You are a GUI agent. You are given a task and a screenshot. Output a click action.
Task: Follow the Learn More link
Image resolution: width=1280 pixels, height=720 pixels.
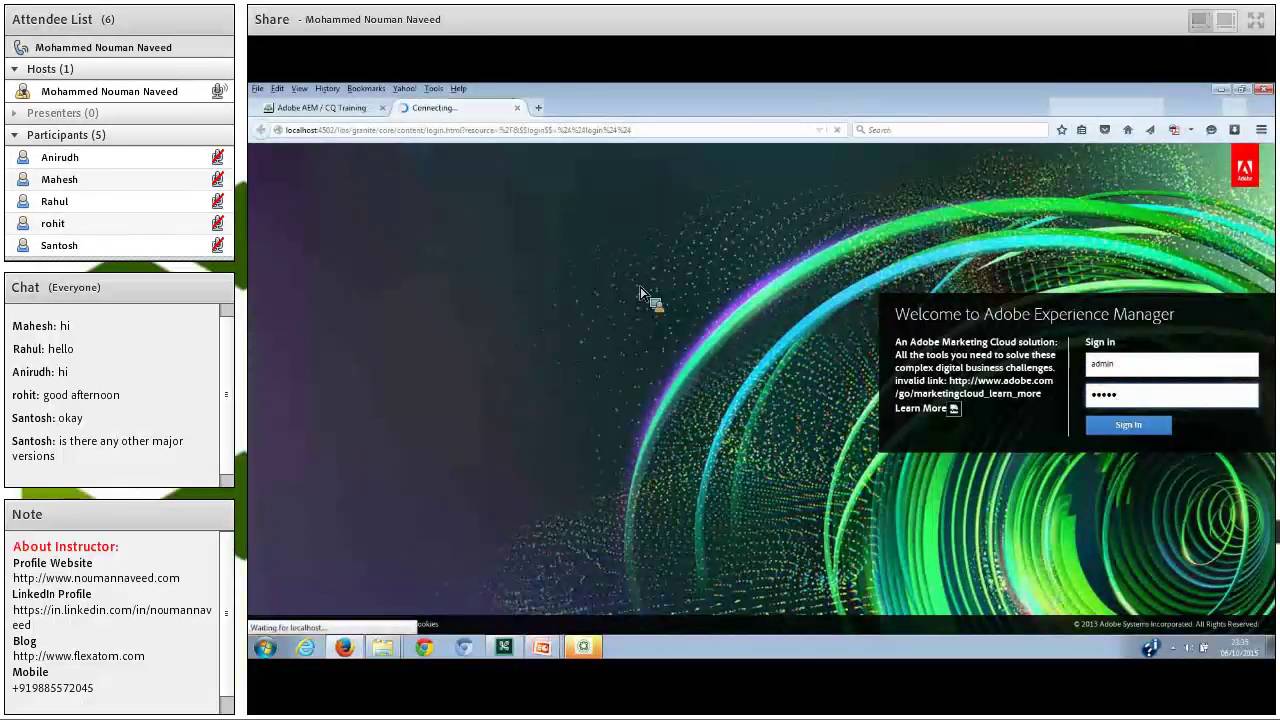pos(921,408)
